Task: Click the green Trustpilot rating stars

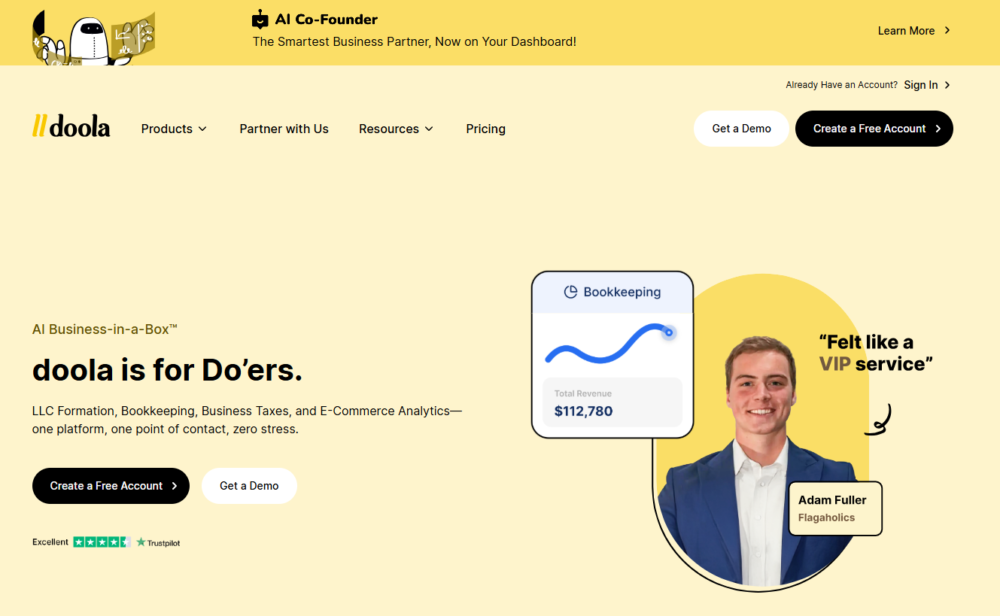Action: point(101,542)
